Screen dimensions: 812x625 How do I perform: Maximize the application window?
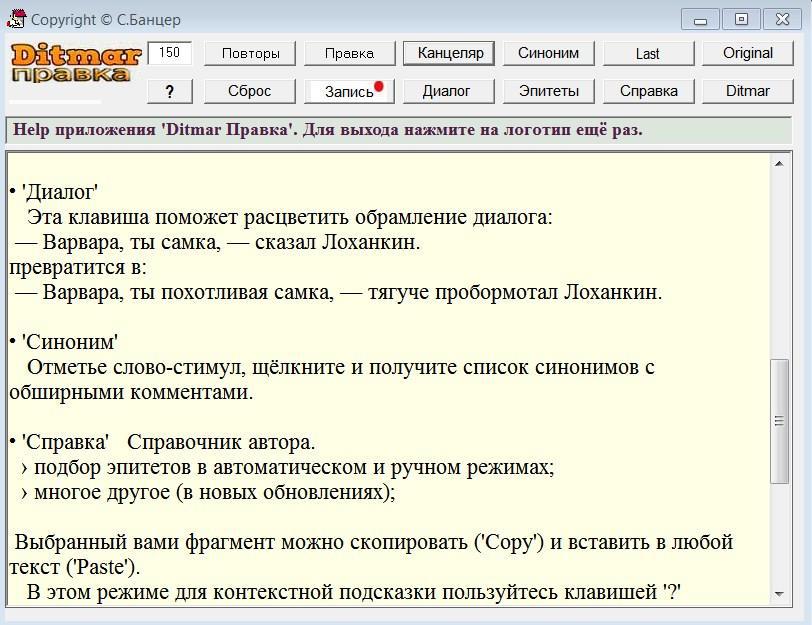[741, 19]
